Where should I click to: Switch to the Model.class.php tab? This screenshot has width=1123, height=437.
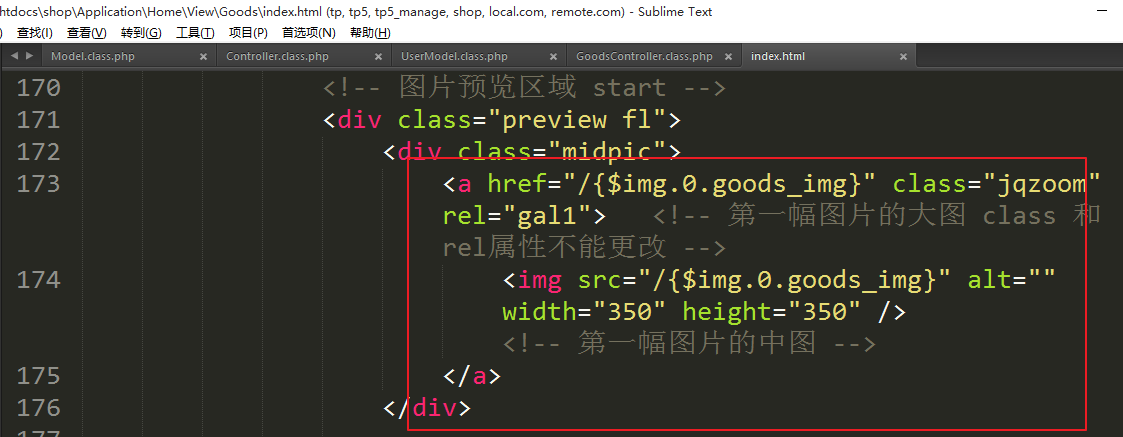pos(93,57)
